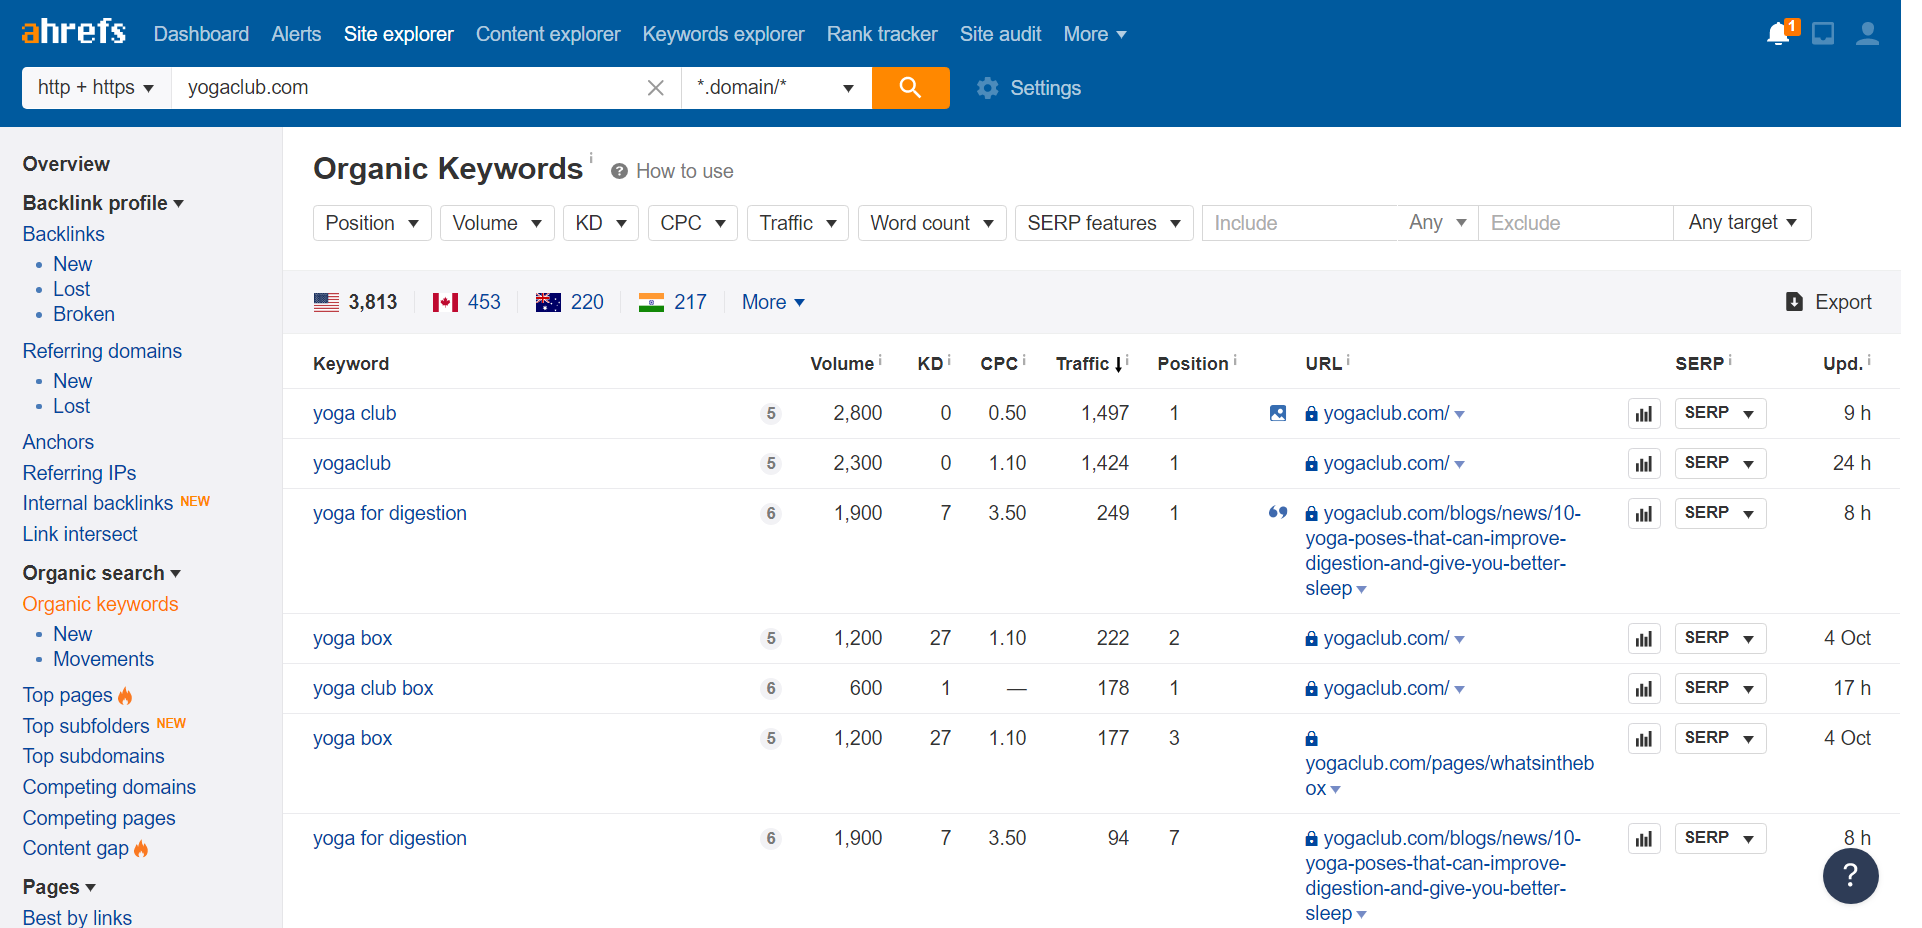The width and height of the screenshot is (1922, 928).
Task: Select the India flag 217
Action: pyautogui.click(x=672, y=302)
